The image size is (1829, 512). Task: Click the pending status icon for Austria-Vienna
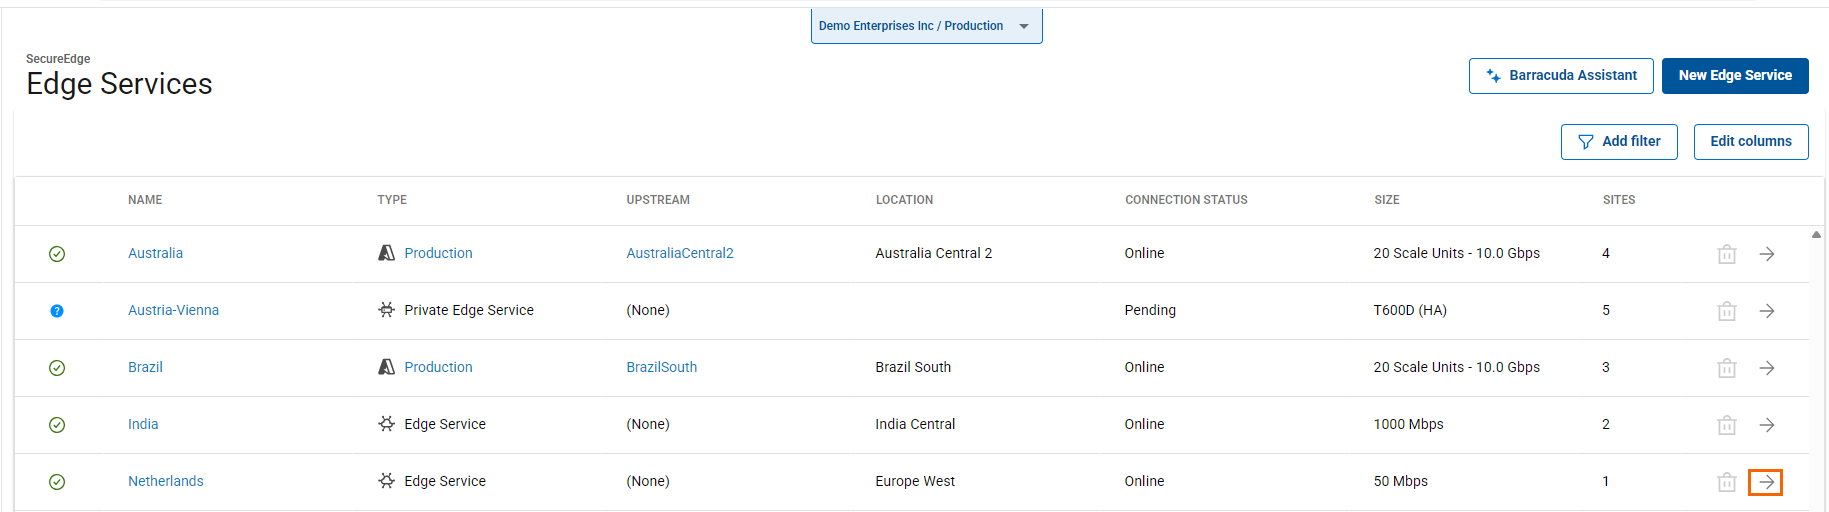[57, 311]
